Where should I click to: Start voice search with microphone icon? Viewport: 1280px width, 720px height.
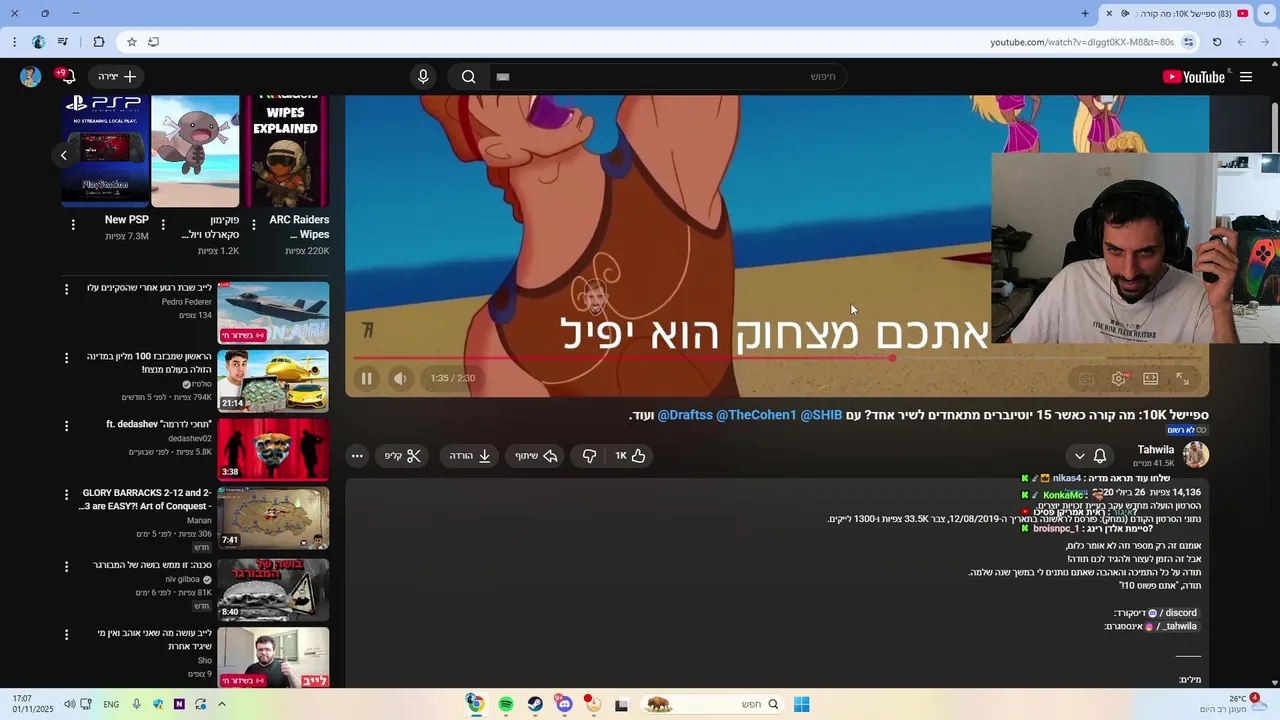pos(423,77)
